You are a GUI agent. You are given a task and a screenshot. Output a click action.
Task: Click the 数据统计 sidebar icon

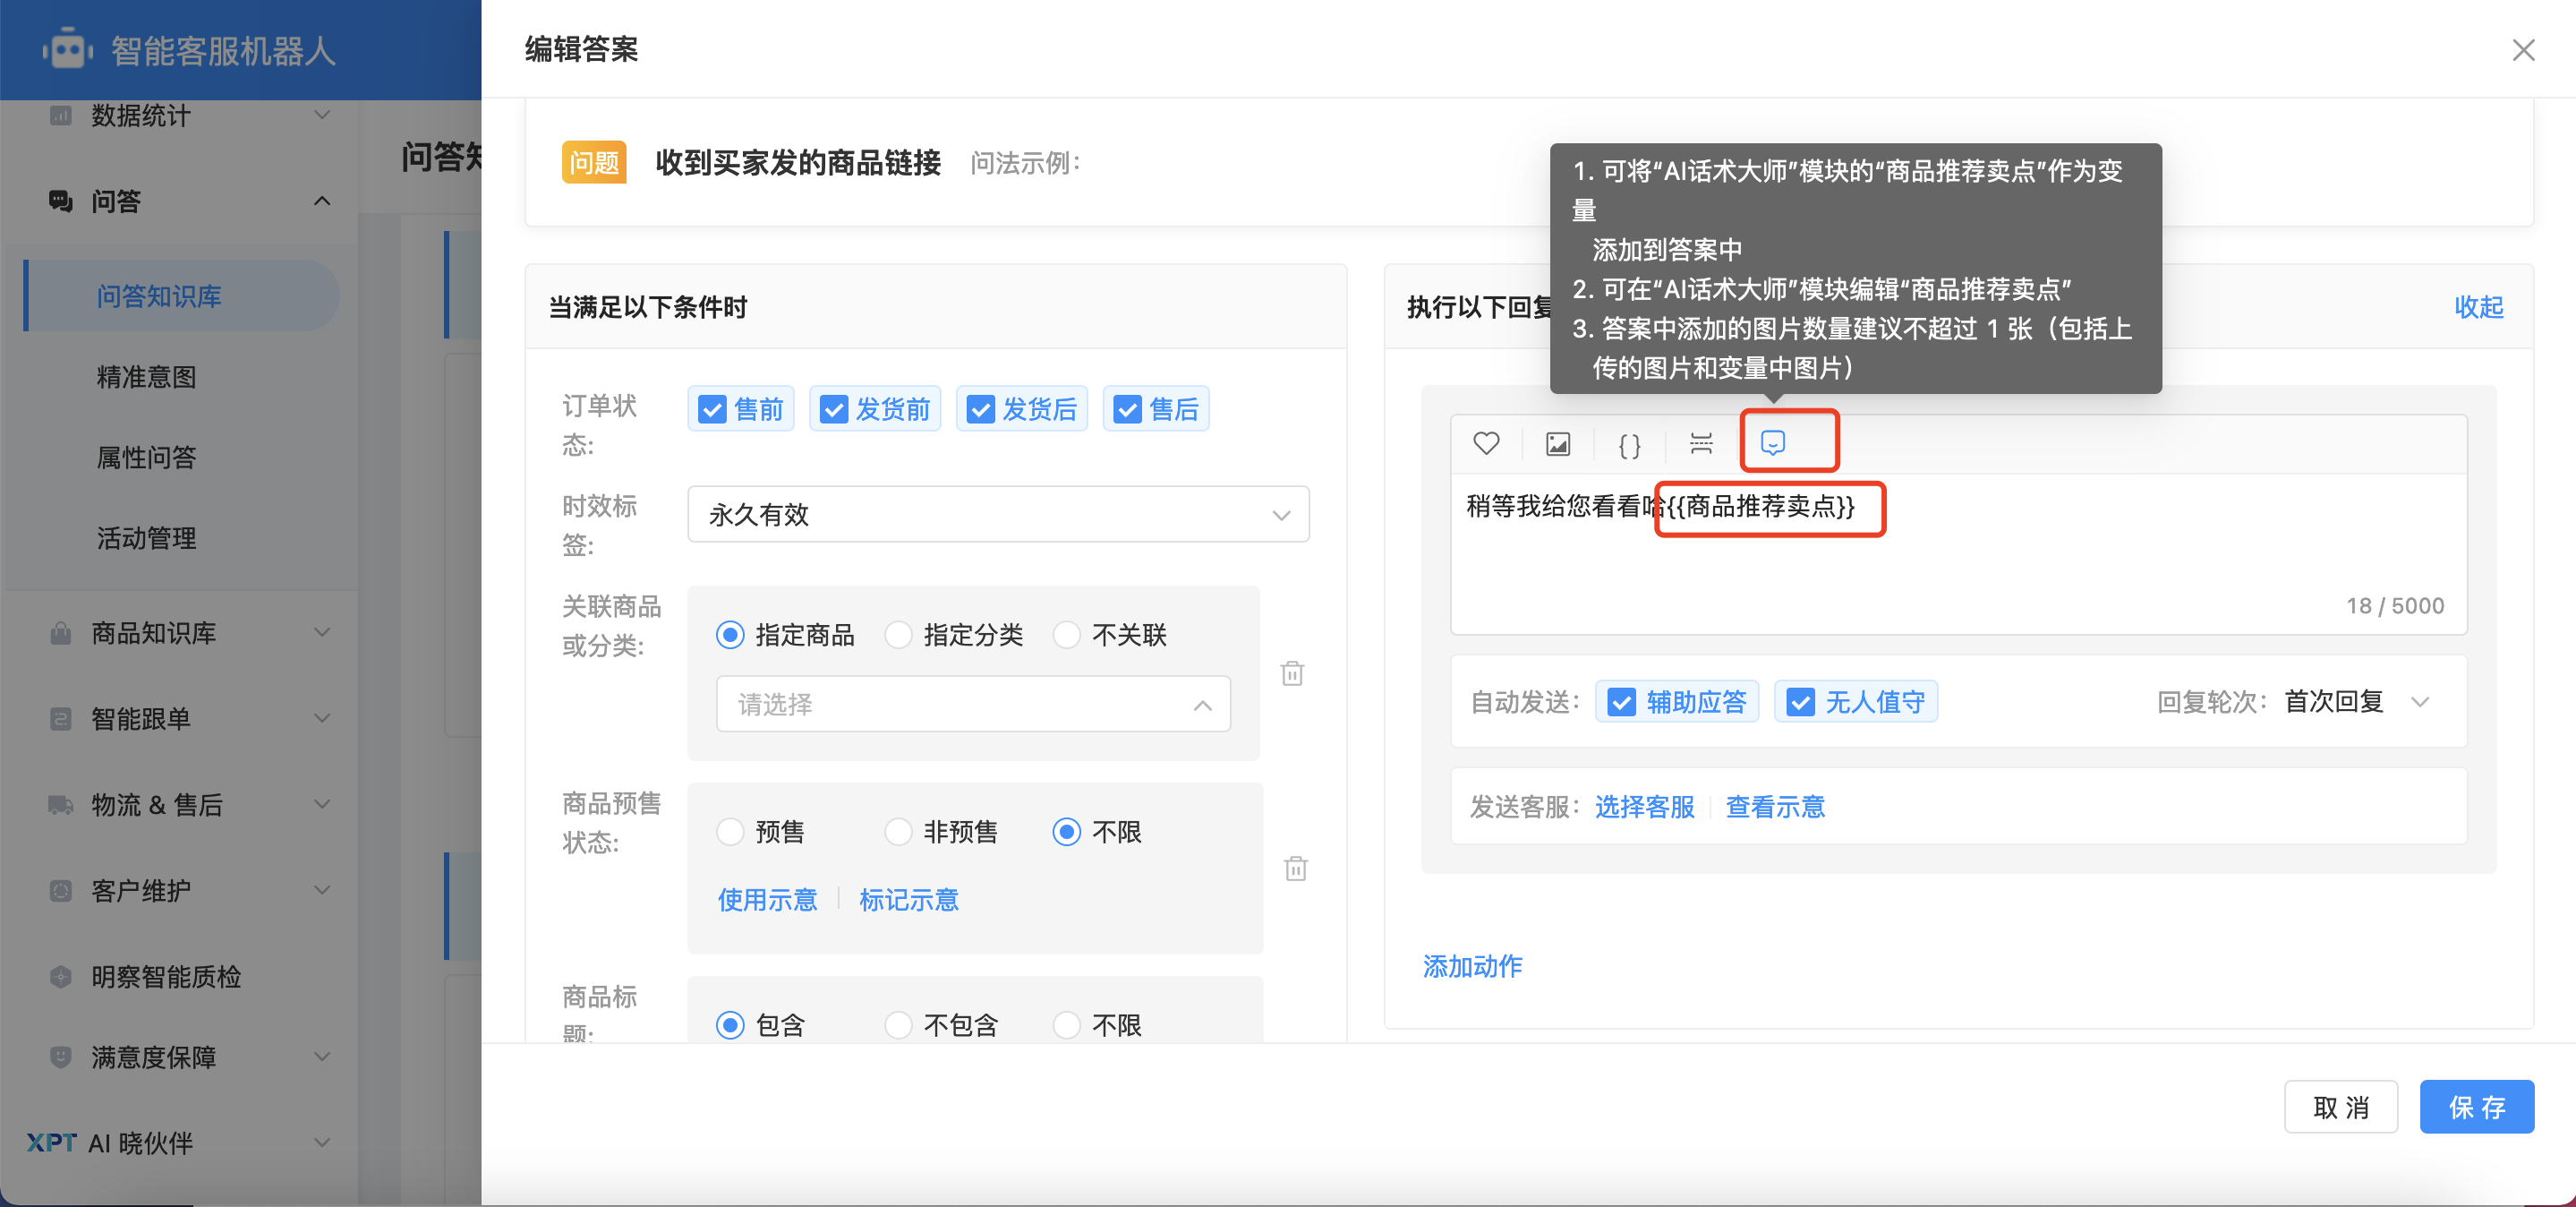pyautogui.click(x=61, y=115)
